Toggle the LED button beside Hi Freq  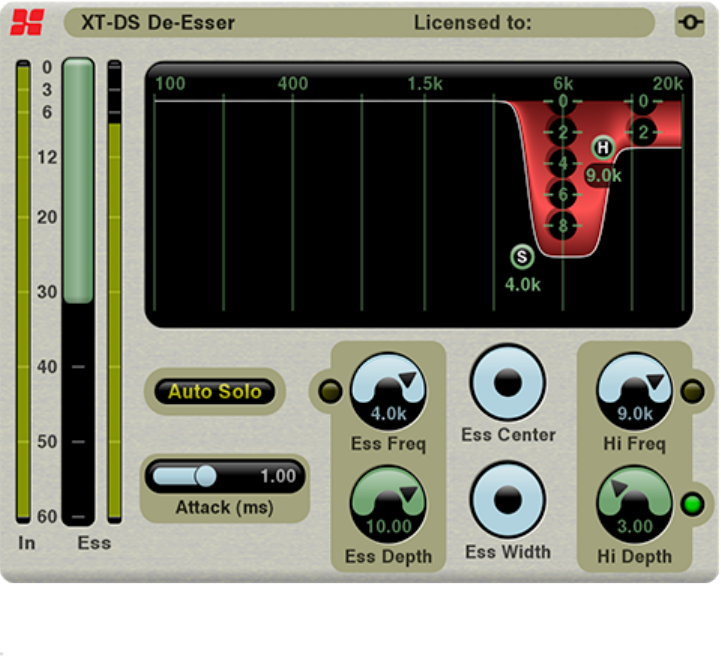pos(692,391)
